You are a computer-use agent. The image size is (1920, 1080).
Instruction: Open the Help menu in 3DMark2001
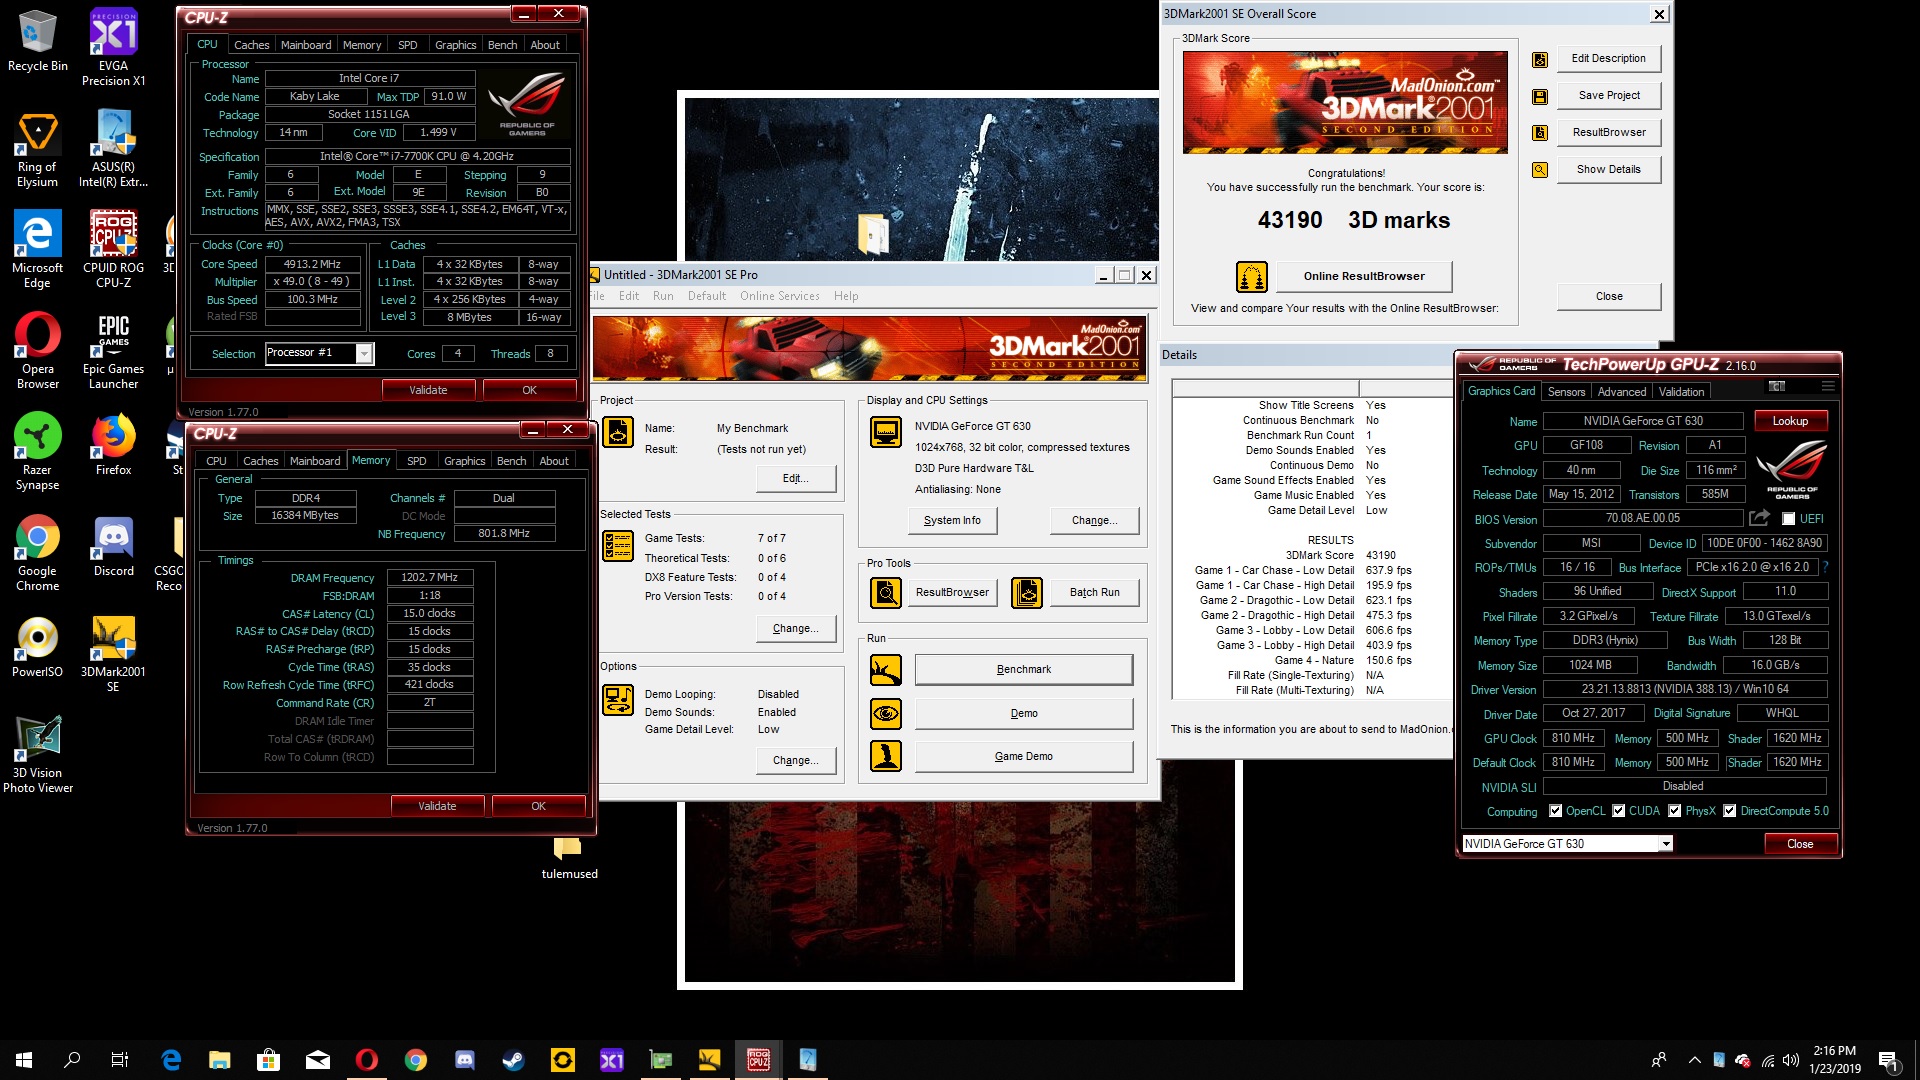coord(846,296)
